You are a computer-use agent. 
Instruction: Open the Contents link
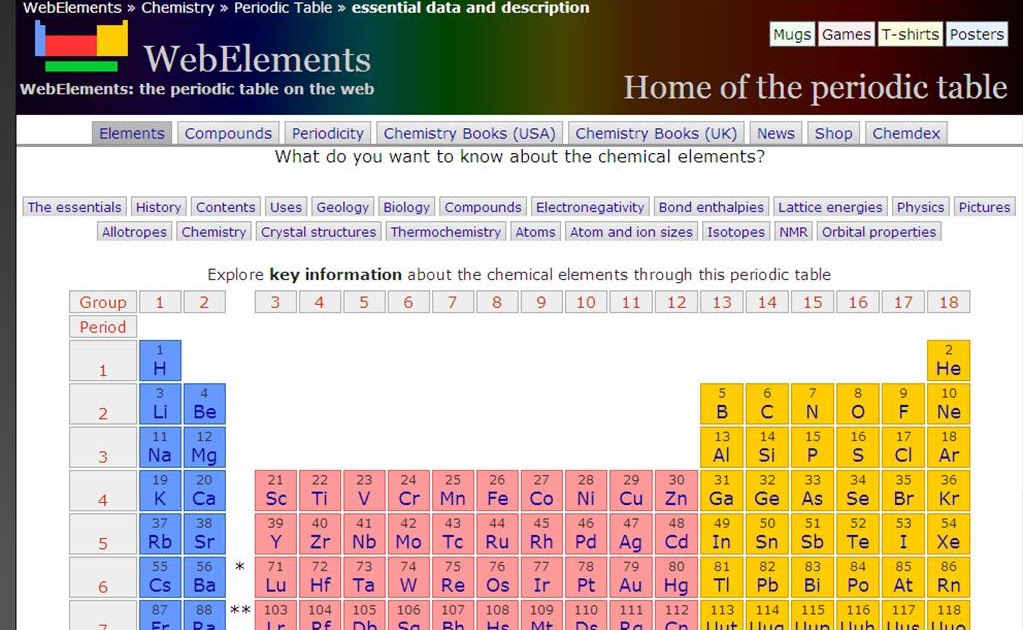click(x=226, y=207)
